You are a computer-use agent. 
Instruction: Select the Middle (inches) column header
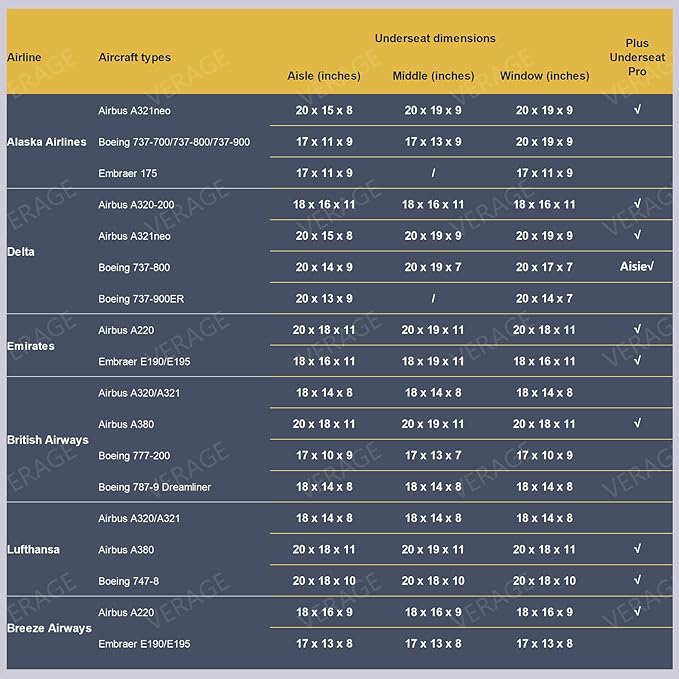pos(433,76)
